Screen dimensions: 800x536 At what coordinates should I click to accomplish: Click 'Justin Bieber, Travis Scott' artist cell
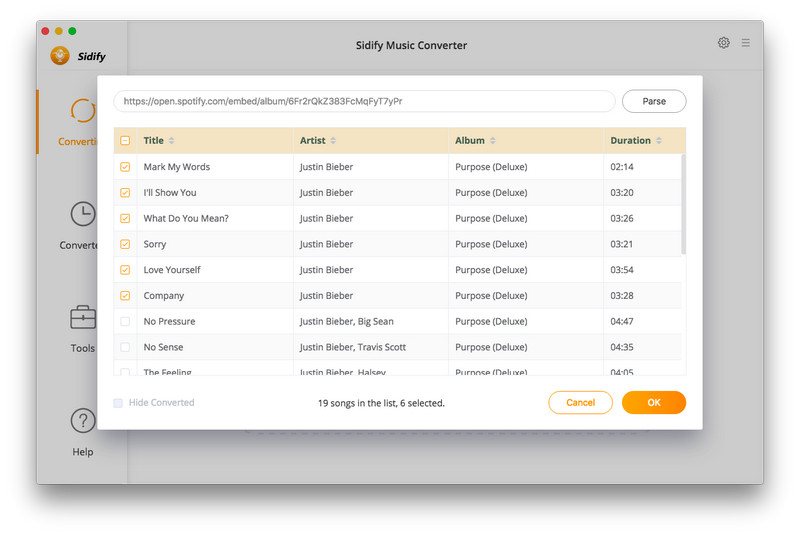[353, 347]
